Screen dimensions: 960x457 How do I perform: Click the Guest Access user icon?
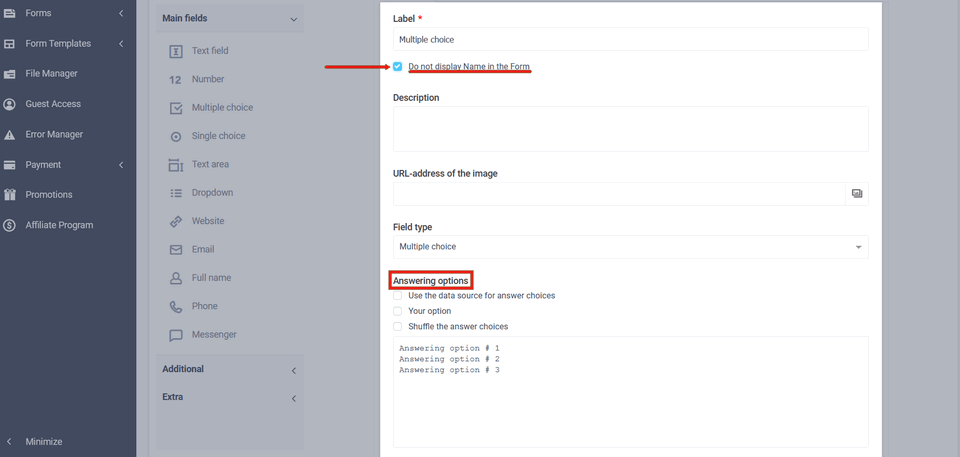(x=9, y=104)
